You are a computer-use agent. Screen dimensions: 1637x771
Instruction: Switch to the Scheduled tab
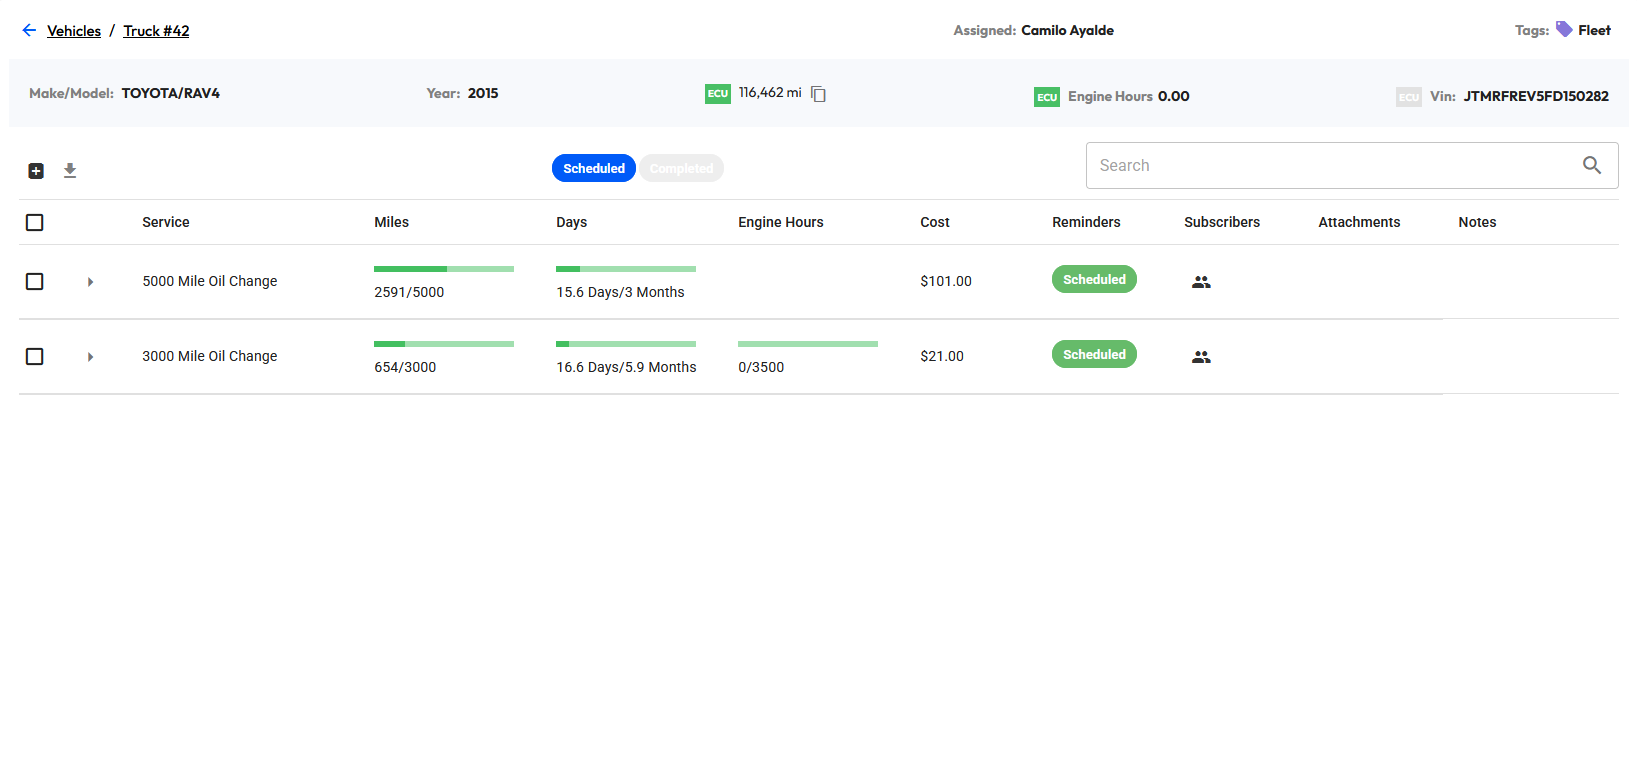coord(594,168)
